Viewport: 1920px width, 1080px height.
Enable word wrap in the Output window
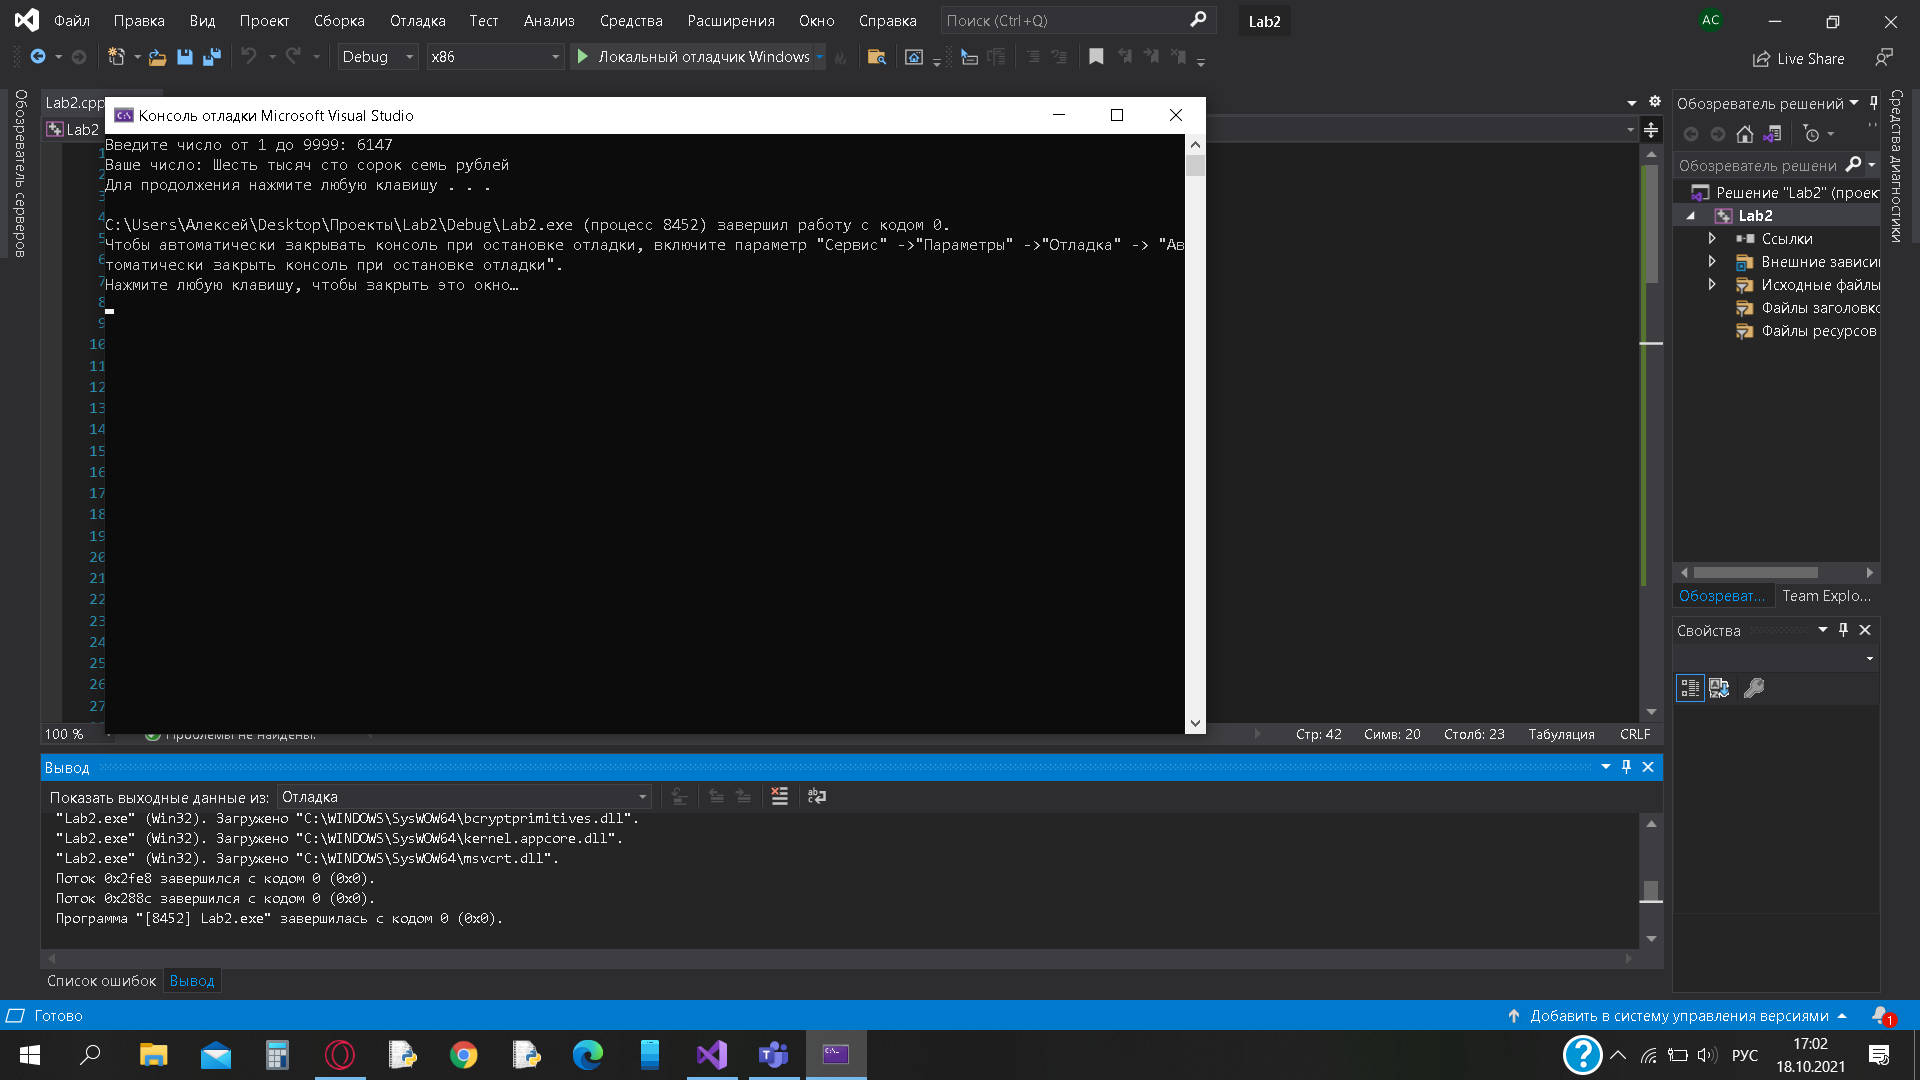coord(817,797)
